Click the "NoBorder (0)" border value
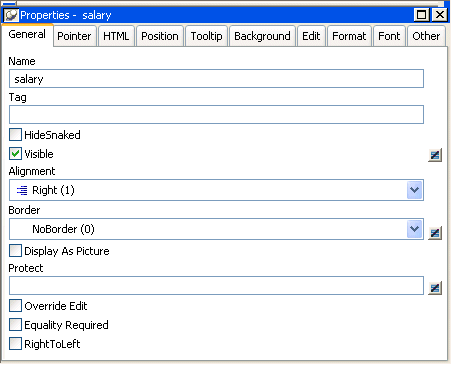Screen dimensions: 452x365 [x=63, y=229]
